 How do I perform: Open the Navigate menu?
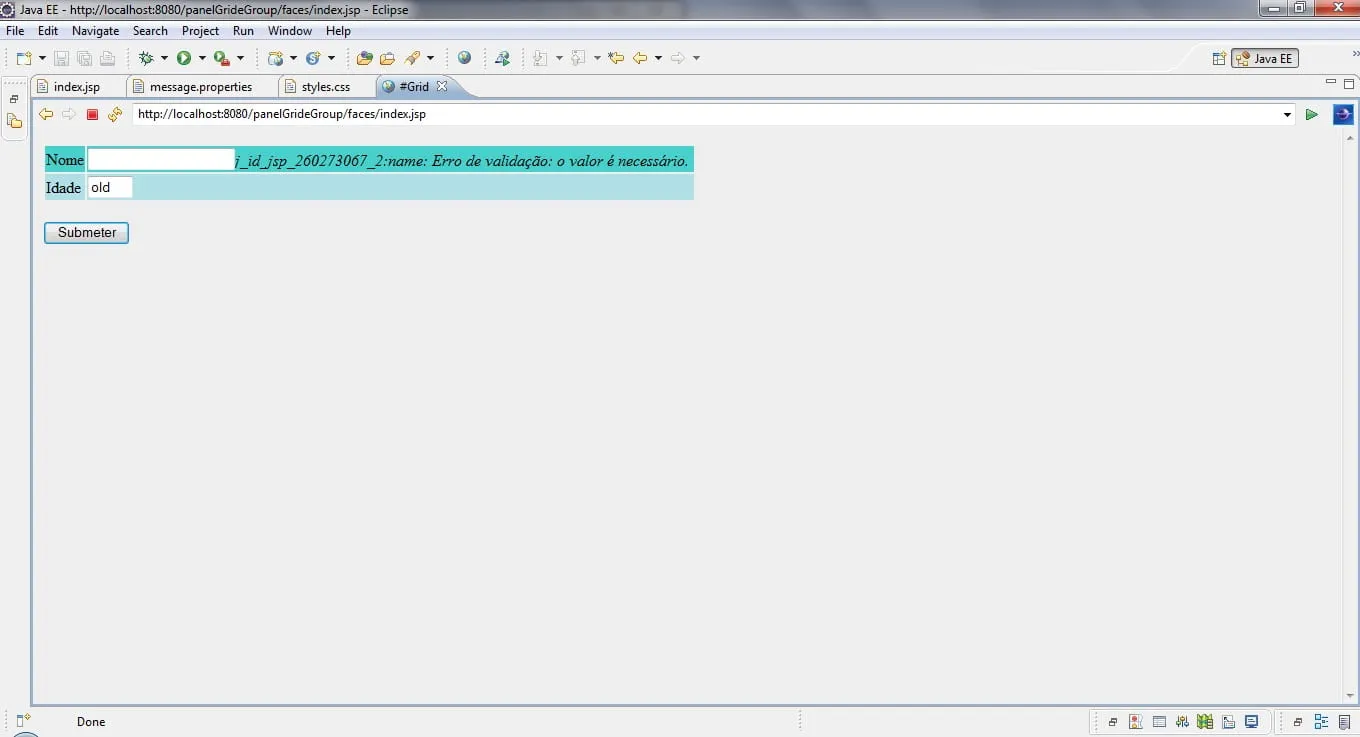(96, 31)
